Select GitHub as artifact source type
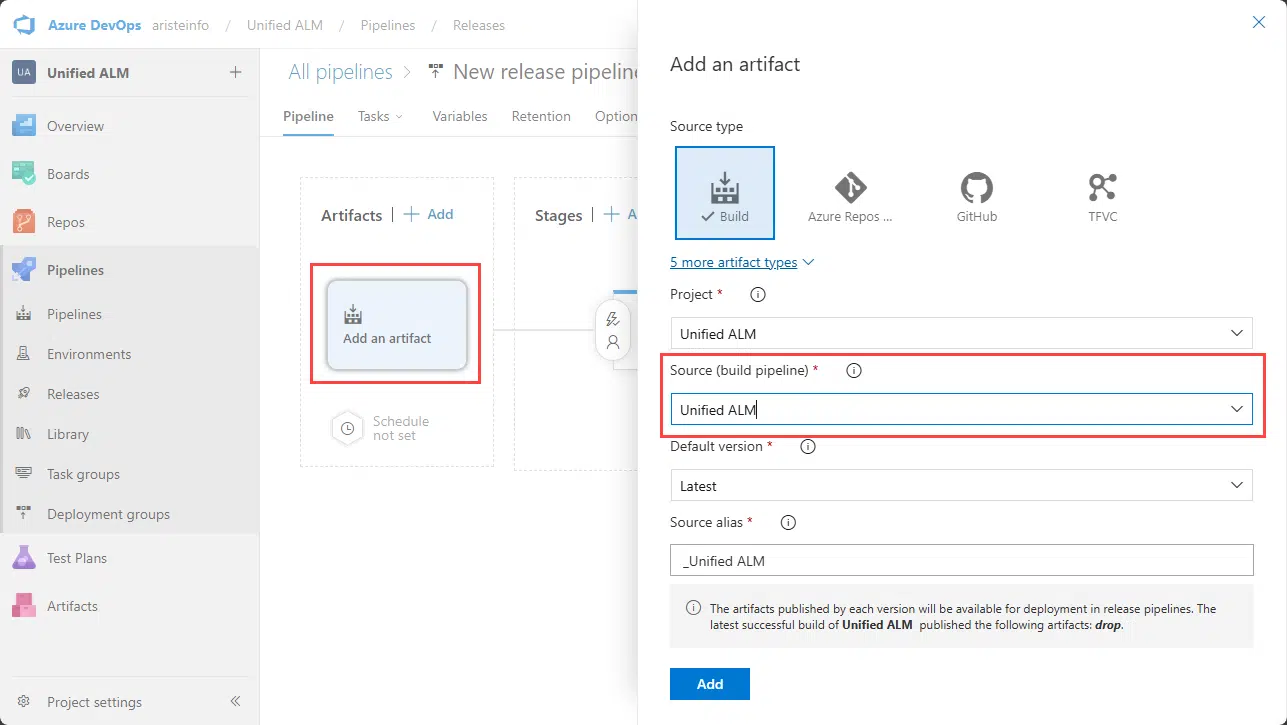Viewport: 1287px width, 725px height. [976, 193]
